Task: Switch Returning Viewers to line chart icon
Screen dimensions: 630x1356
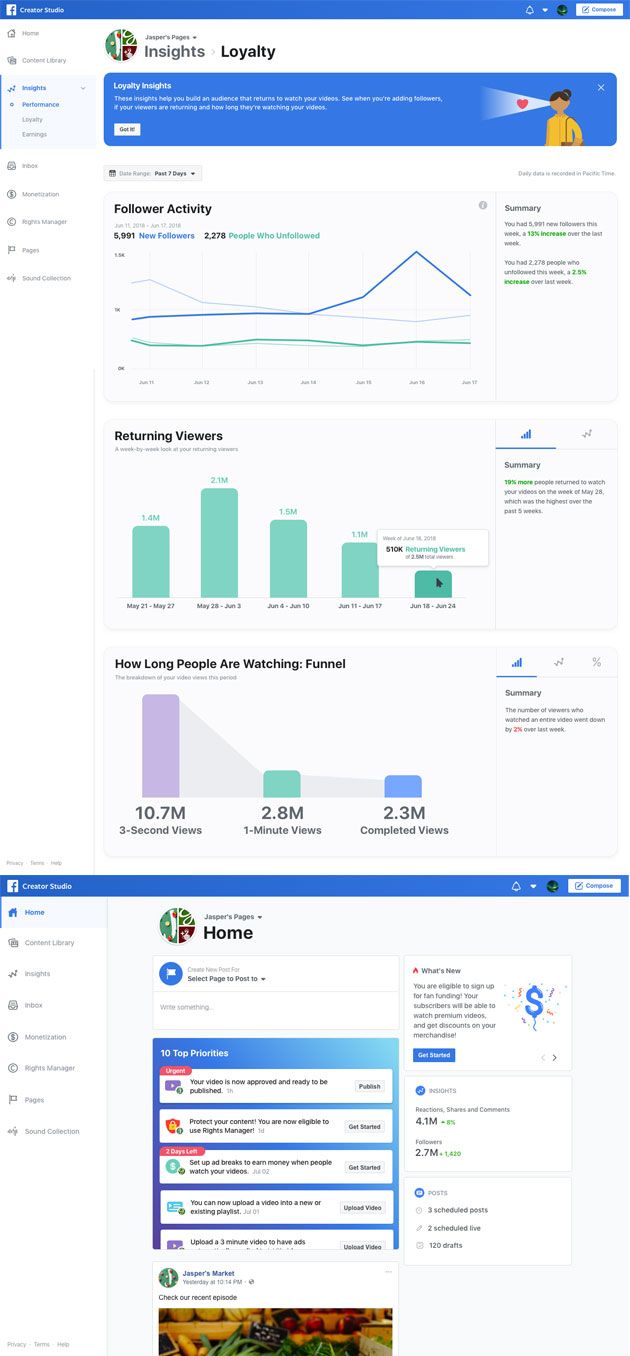Action: point(587,434)
